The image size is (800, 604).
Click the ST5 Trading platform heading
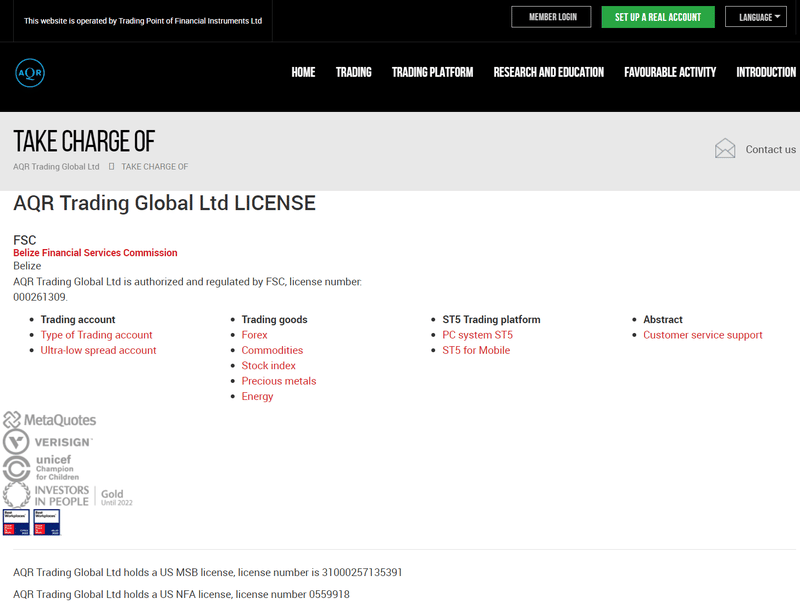pos(491,320)
